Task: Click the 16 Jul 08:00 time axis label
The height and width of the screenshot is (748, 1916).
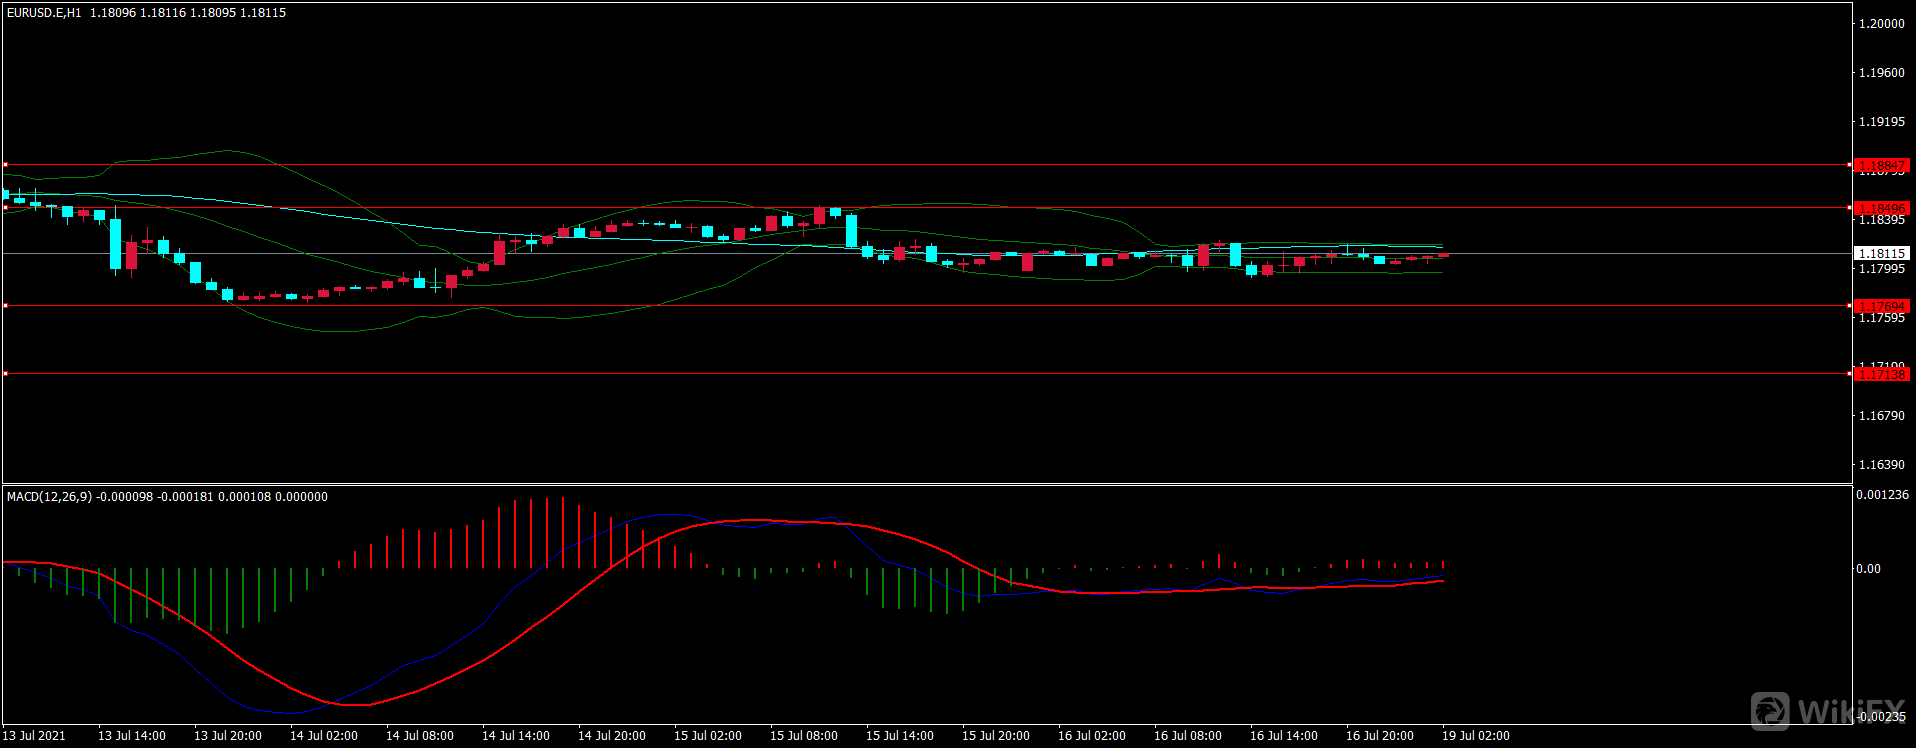Action: pyautogui.click(x=1187, y=736)
